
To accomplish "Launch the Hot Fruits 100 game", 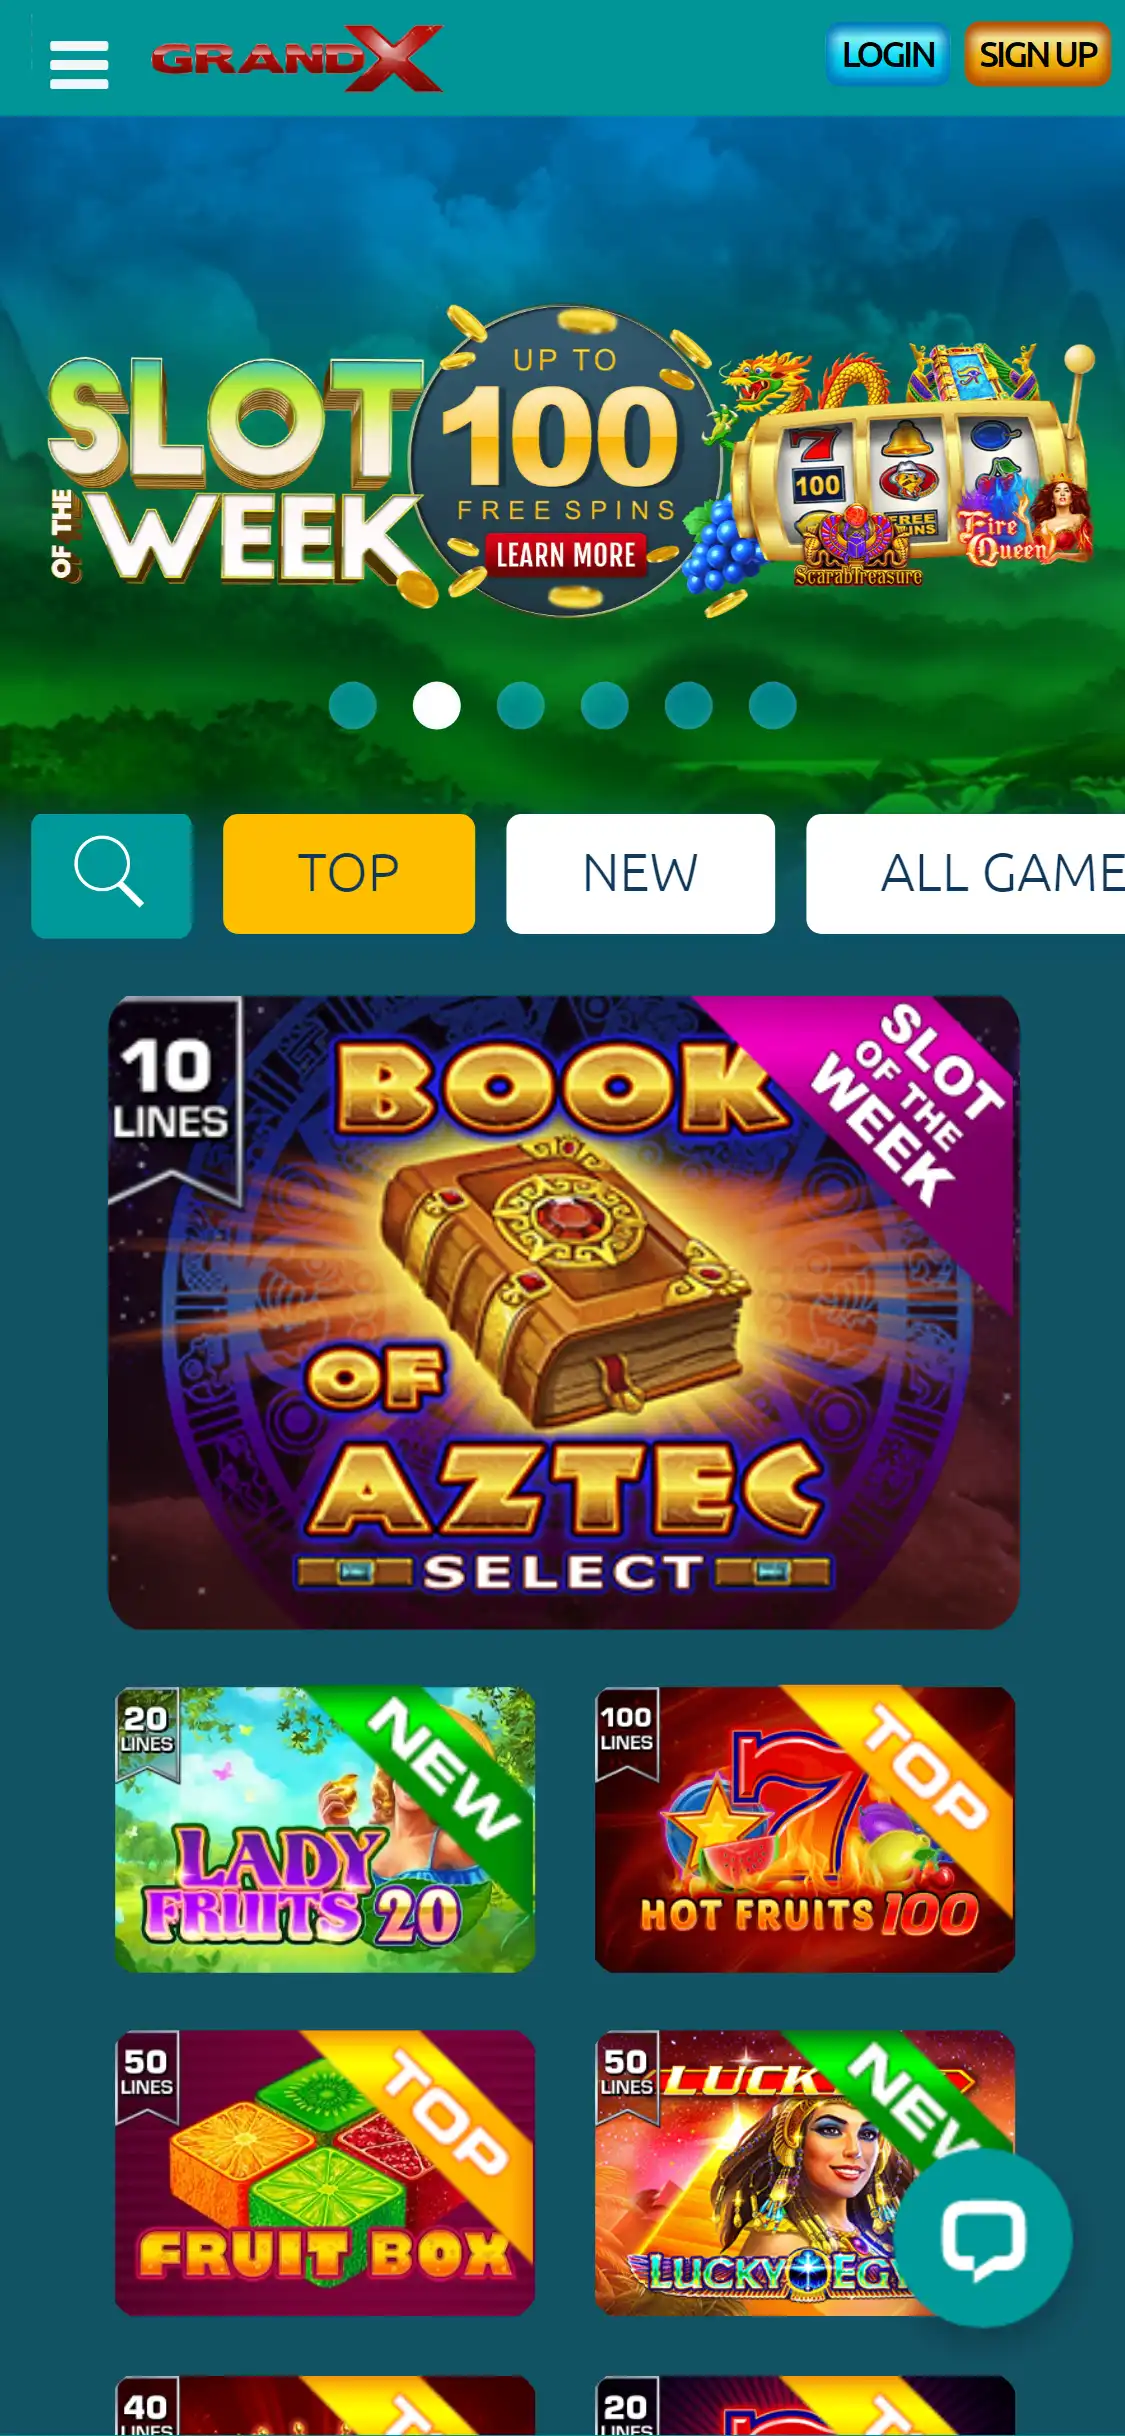I will pos(805,1830).
